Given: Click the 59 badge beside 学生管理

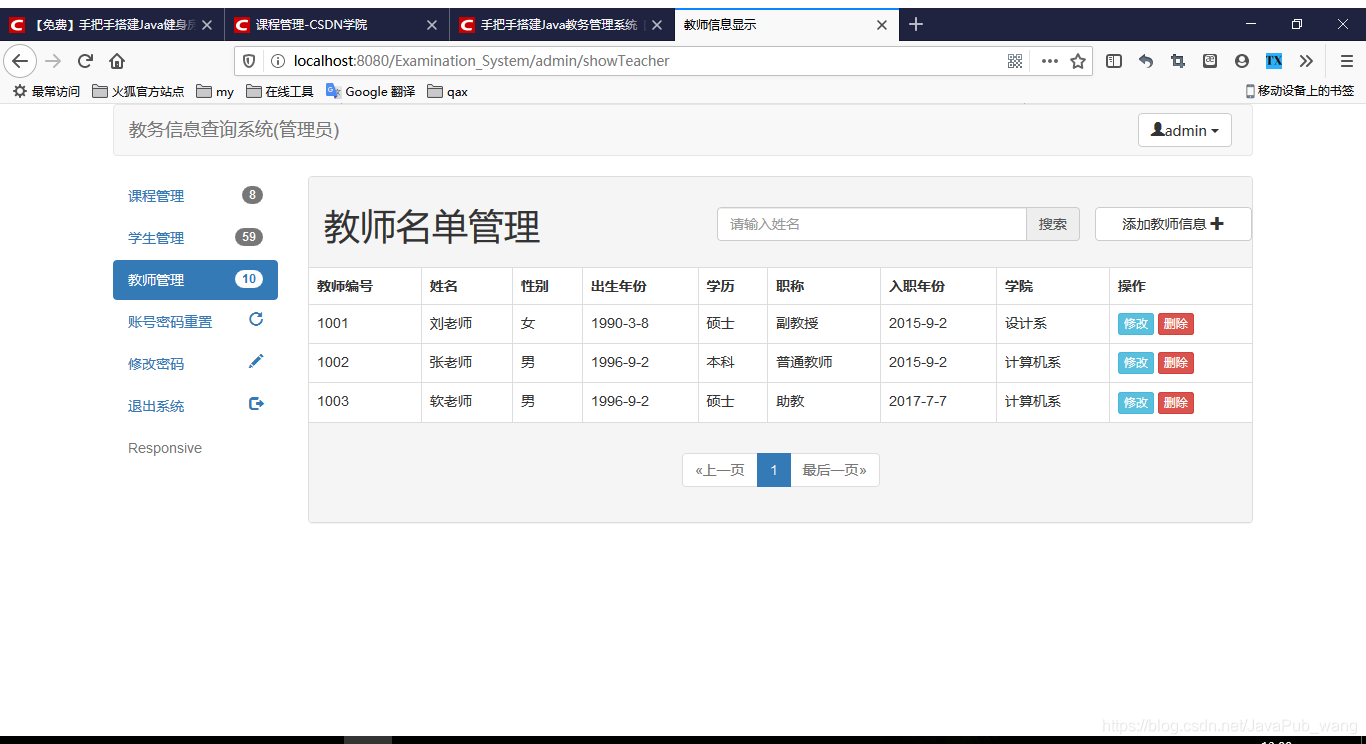Looking at the screenshot, I should click(x=249, y=237).
